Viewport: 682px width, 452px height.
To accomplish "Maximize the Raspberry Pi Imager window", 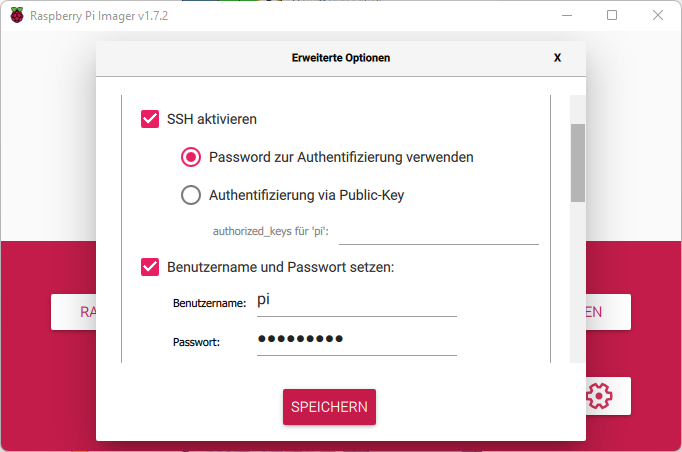I will pos(611,15).
